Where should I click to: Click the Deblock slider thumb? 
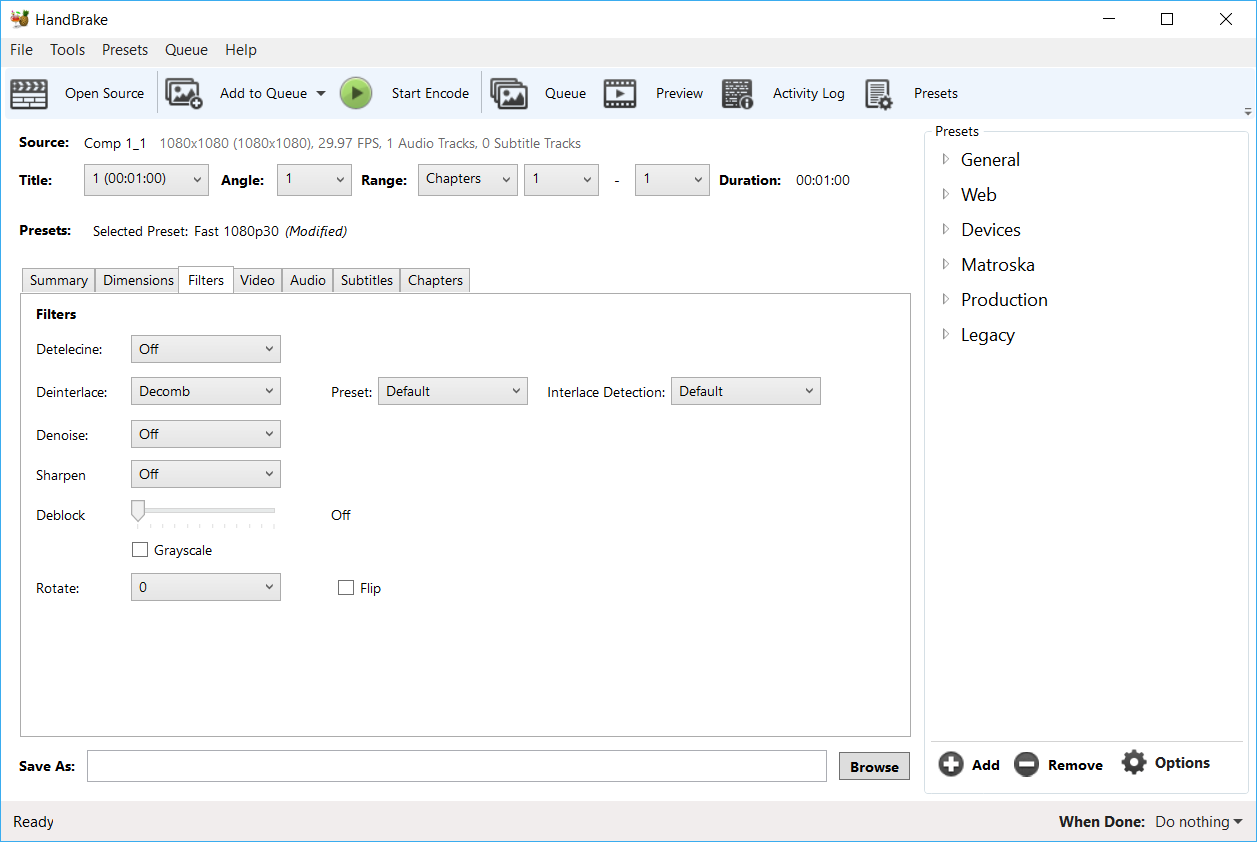(138, 511)
